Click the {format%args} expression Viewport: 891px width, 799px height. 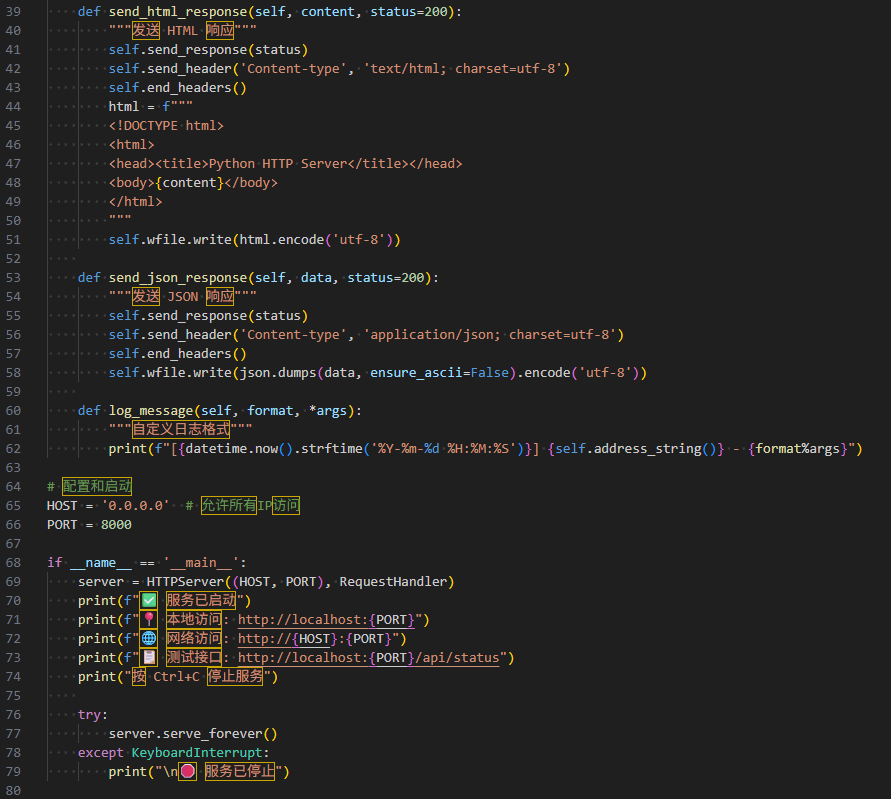pyautogui.click(x=798, y=448)
